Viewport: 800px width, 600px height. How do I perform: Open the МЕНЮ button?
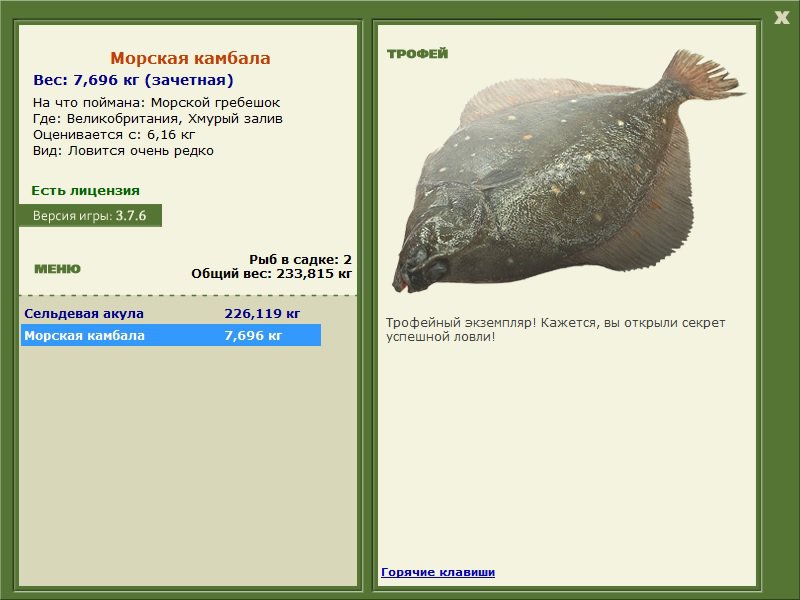(57, 269)
